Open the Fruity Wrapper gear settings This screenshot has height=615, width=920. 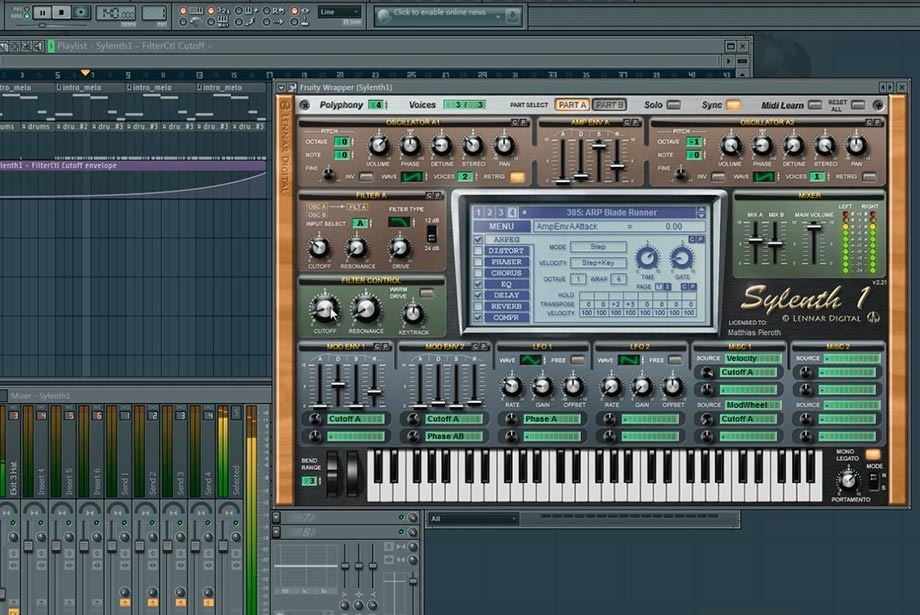coord(292,87)
